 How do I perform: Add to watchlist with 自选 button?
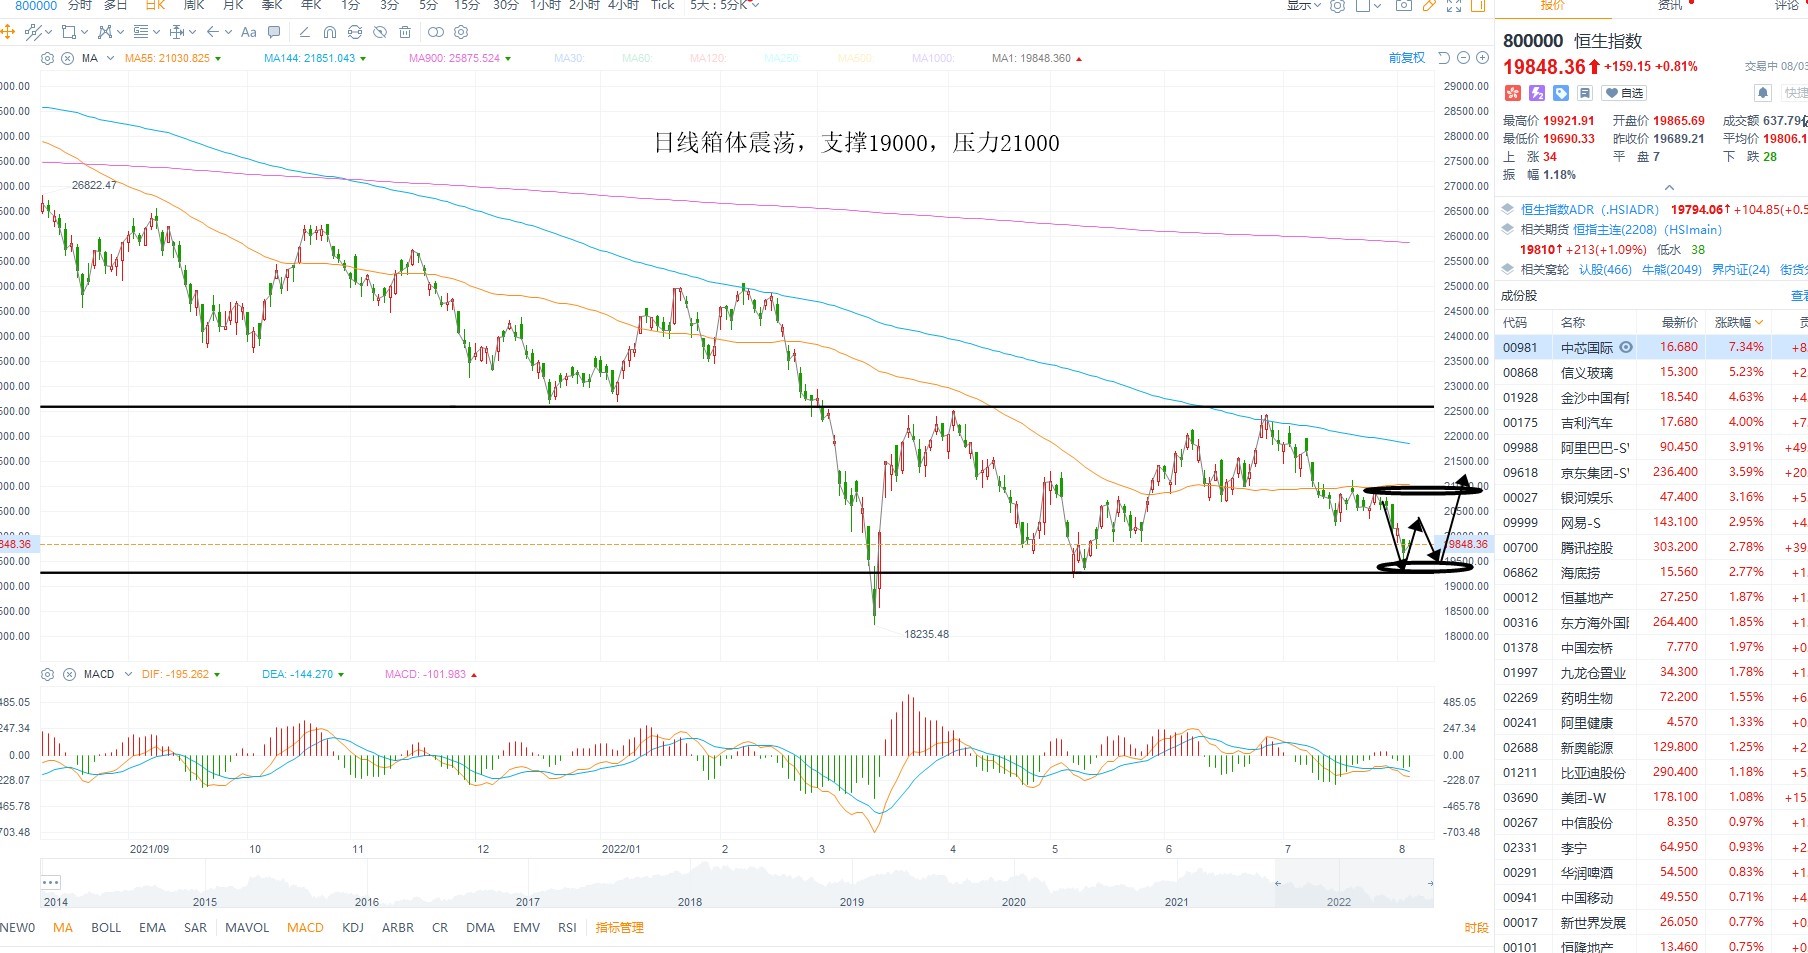click(1624, 93)
